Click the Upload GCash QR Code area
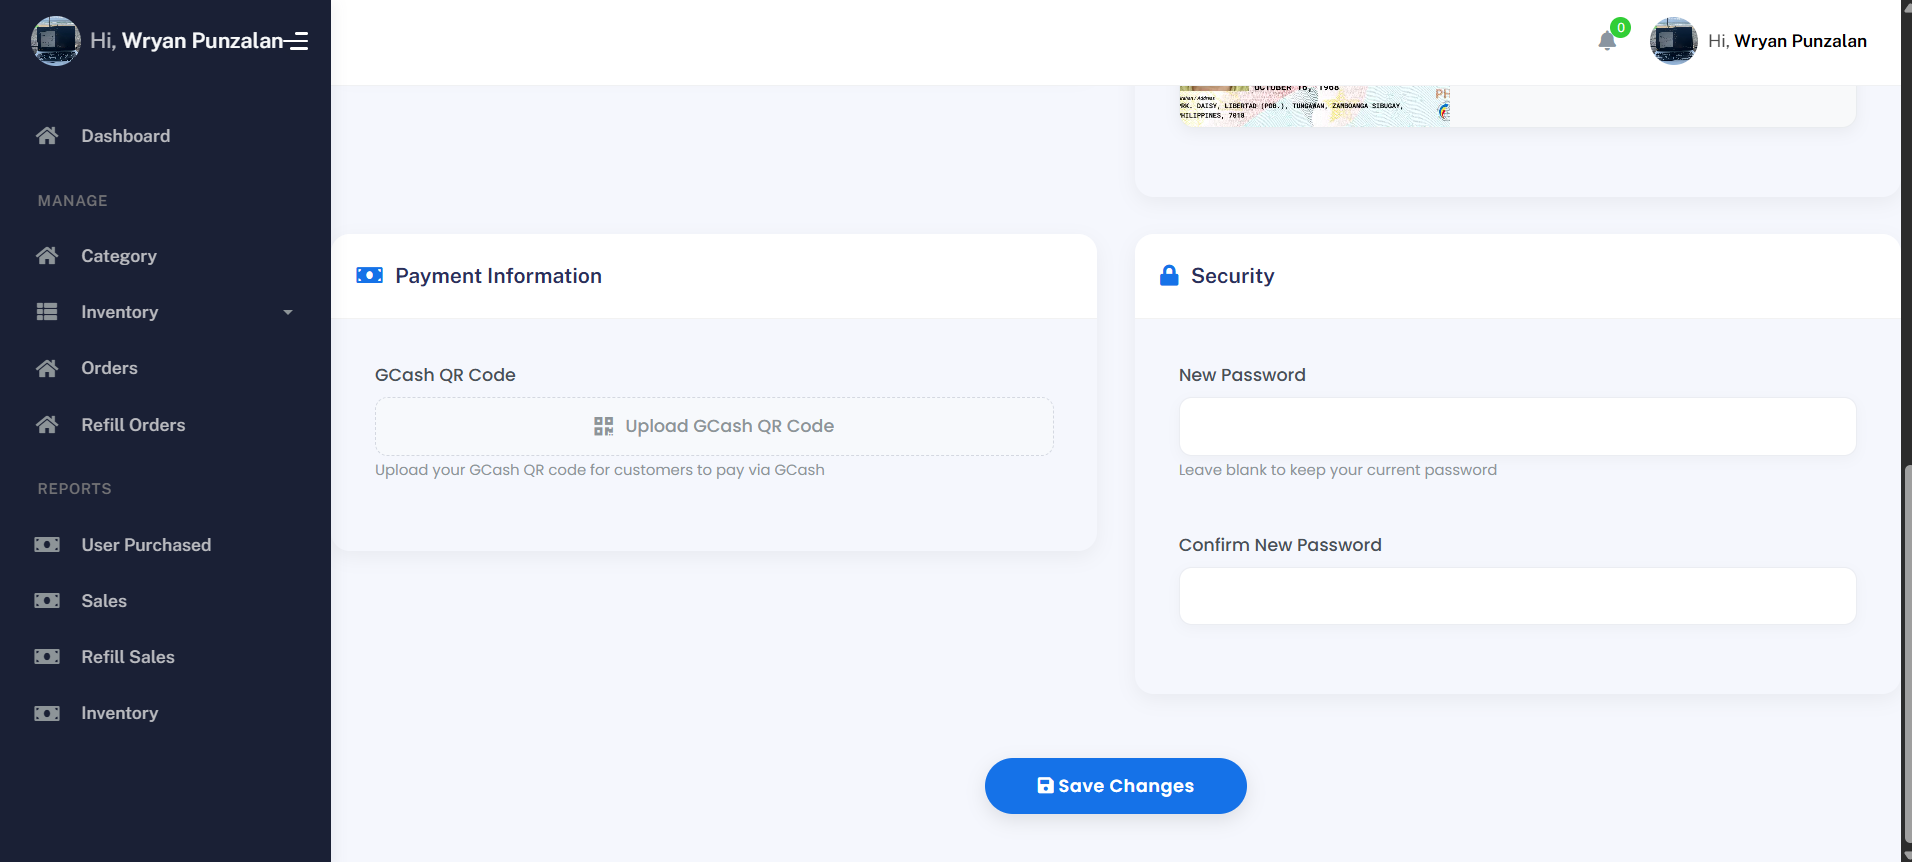Screen dimensions: 1912x862 click(x=714, y=426)
